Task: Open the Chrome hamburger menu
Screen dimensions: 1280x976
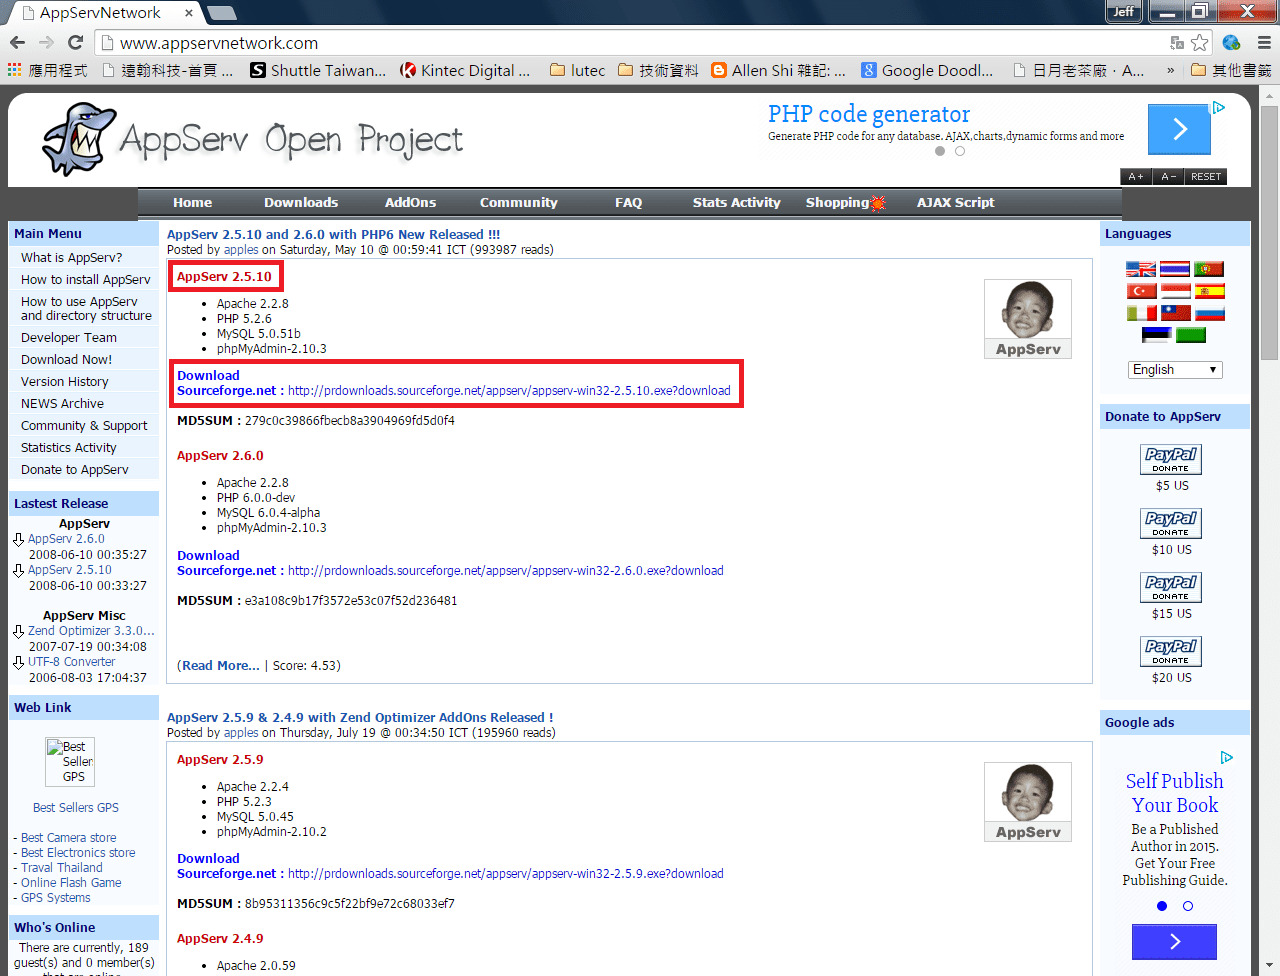Action: pyautogui.click(x=1264, y=43)
